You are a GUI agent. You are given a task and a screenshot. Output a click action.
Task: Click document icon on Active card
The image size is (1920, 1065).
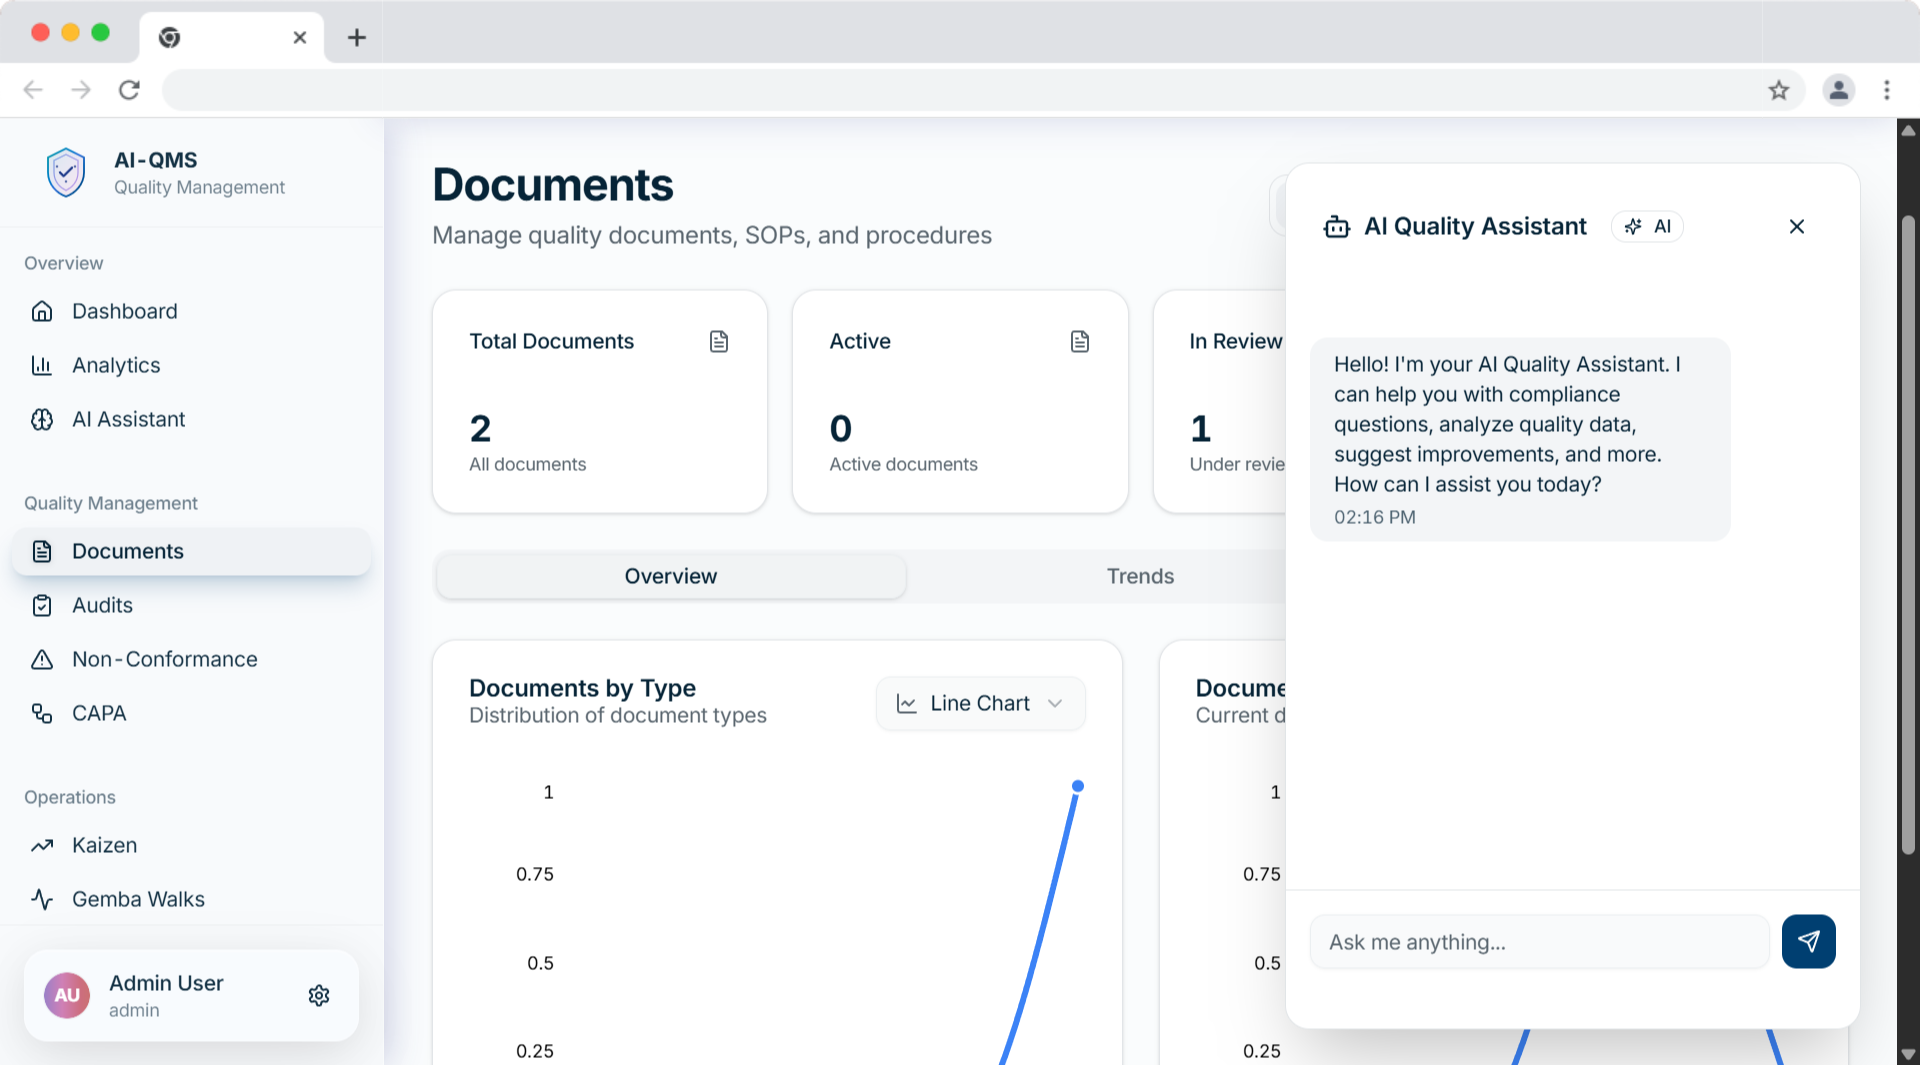tap(1080, 341)
